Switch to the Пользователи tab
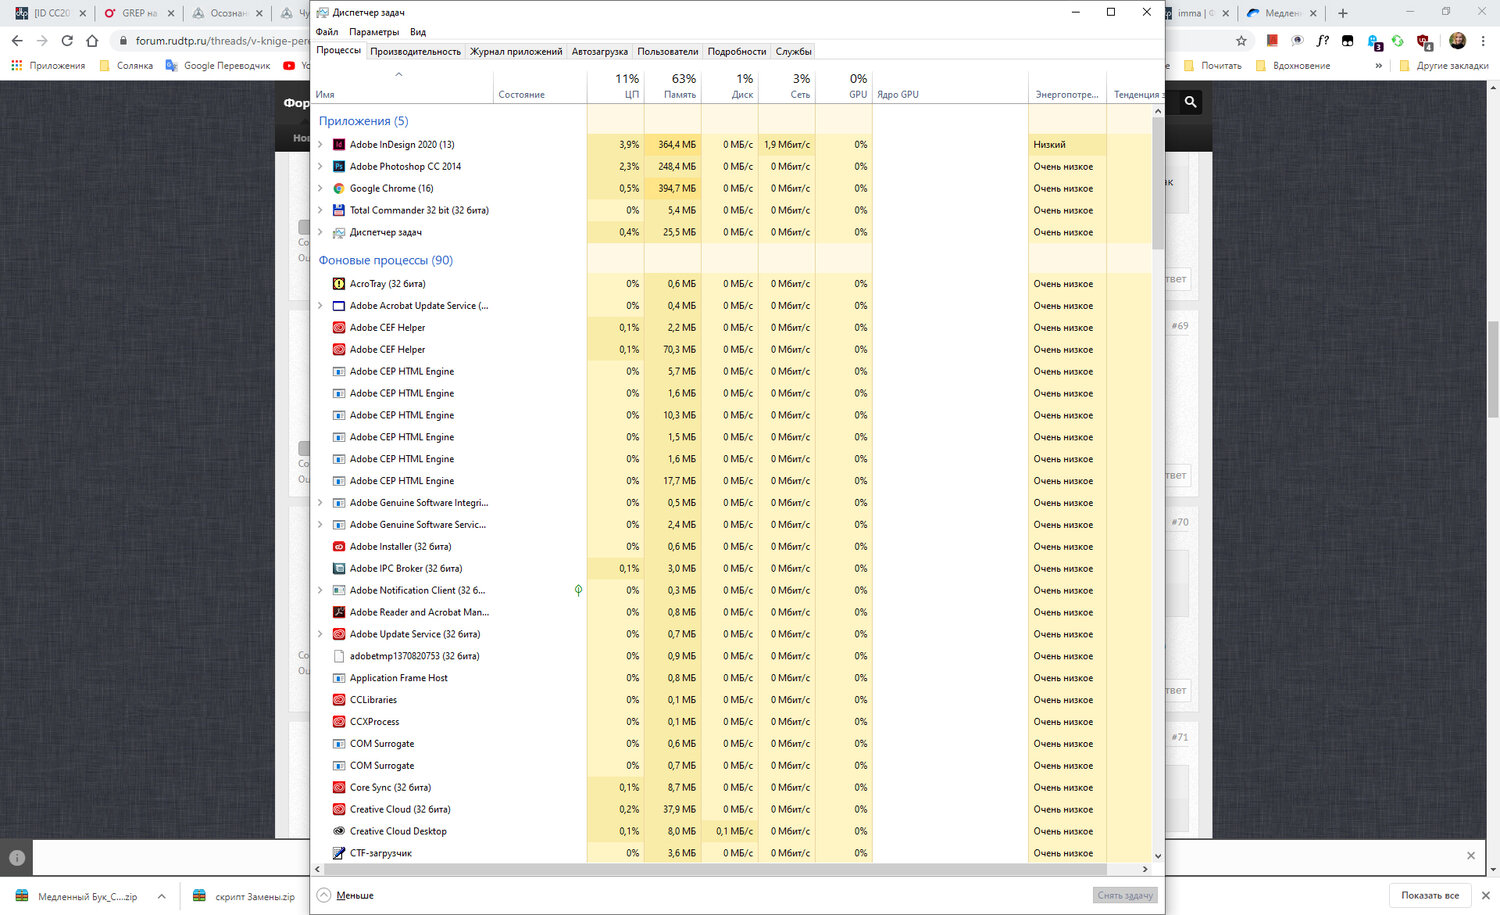Screen dimensions: 1500x915 (x=668, y=52)
